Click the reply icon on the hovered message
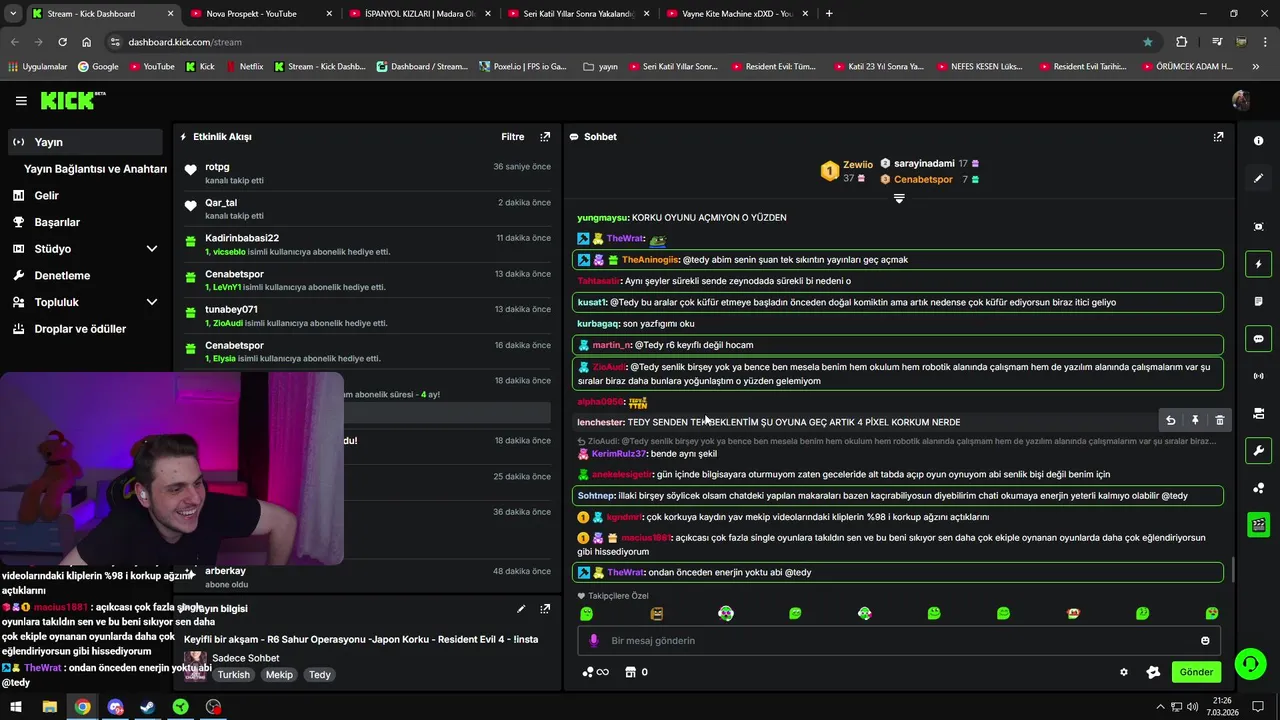The width and height of the screenshot is (1280, 720). 1170,421
